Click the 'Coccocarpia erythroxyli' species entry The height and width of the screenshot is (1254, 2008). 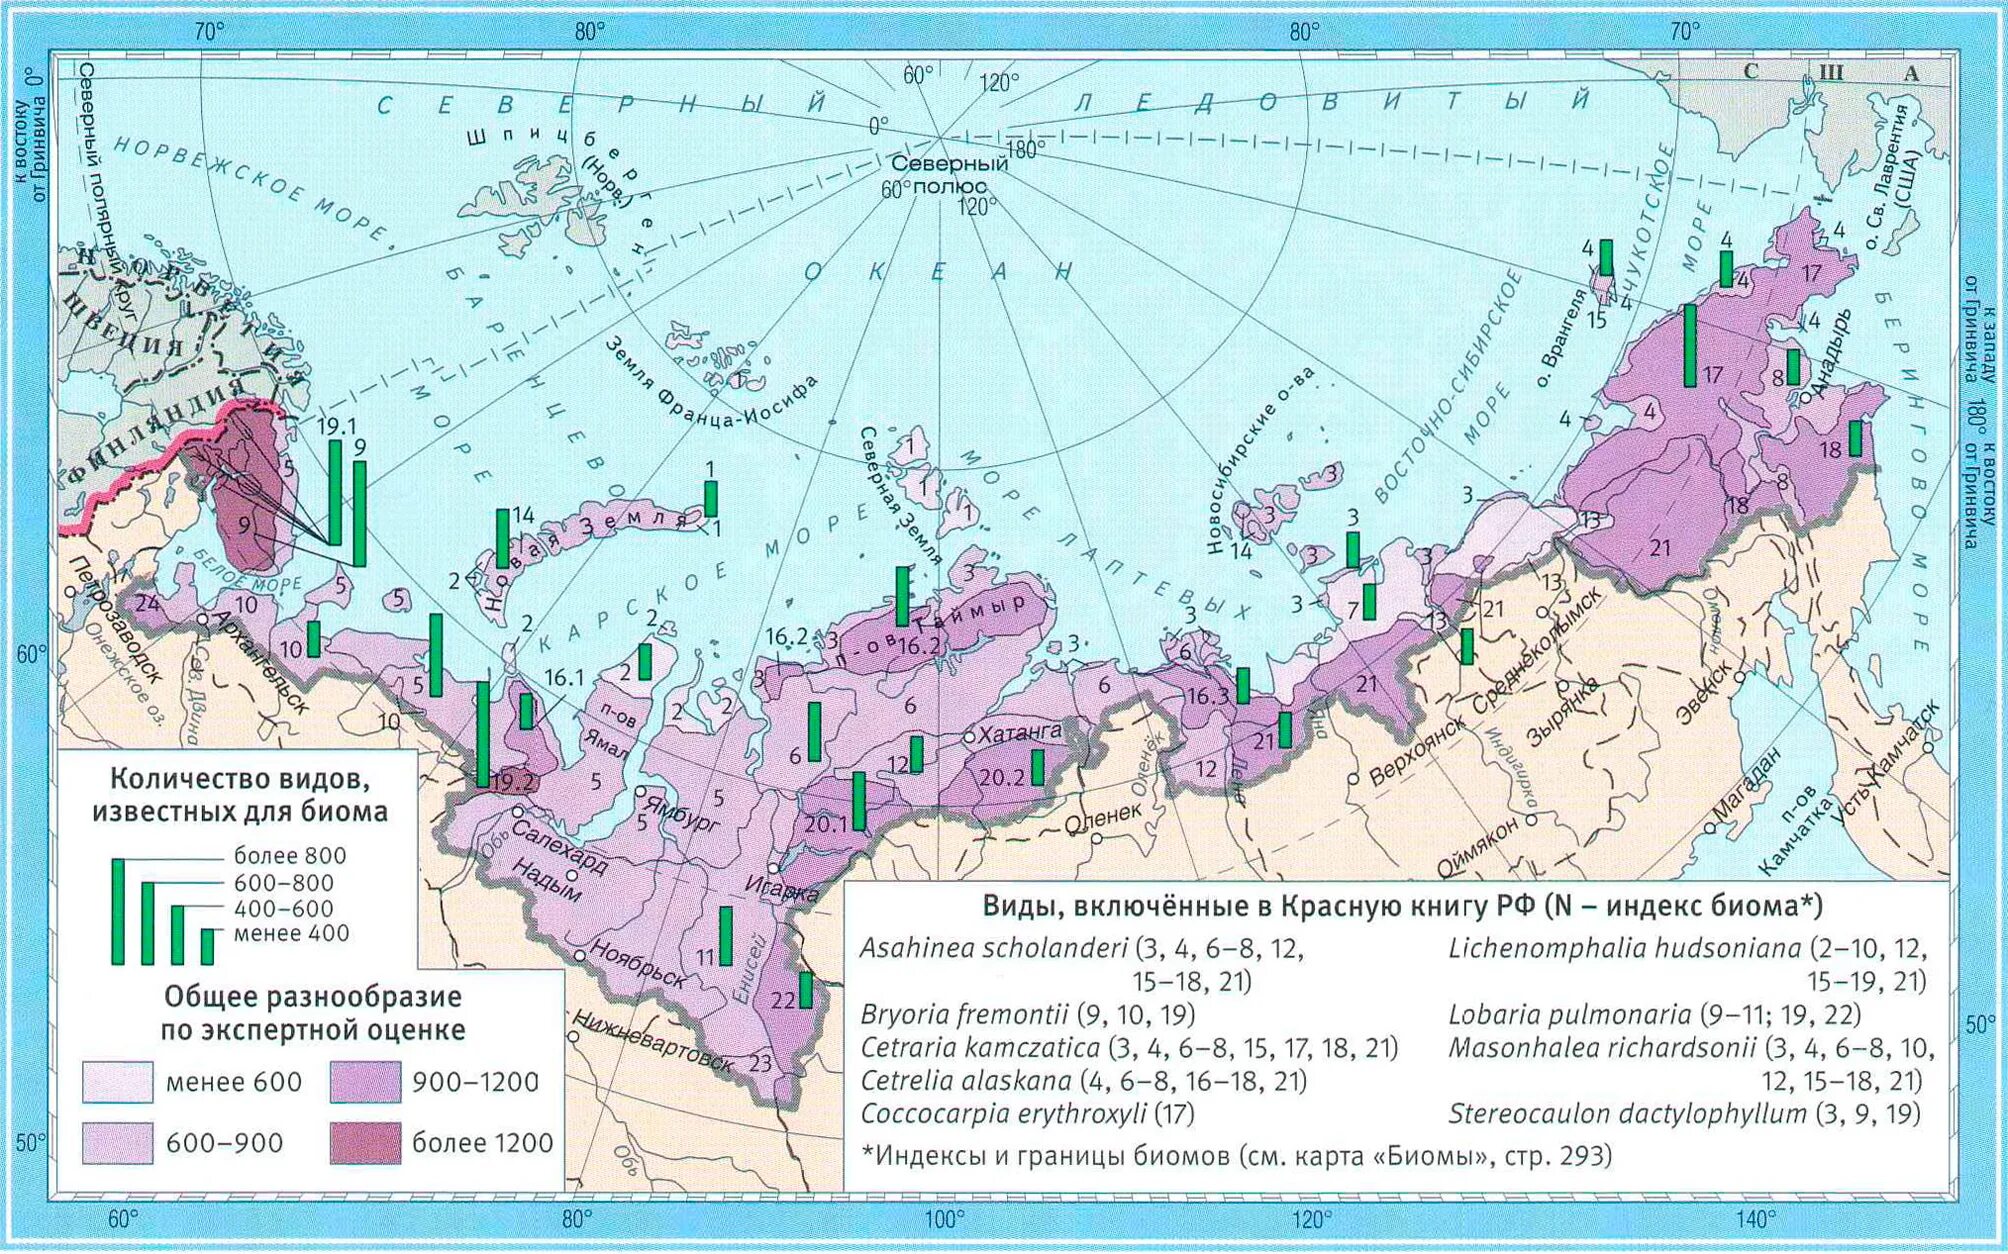1027,1113
